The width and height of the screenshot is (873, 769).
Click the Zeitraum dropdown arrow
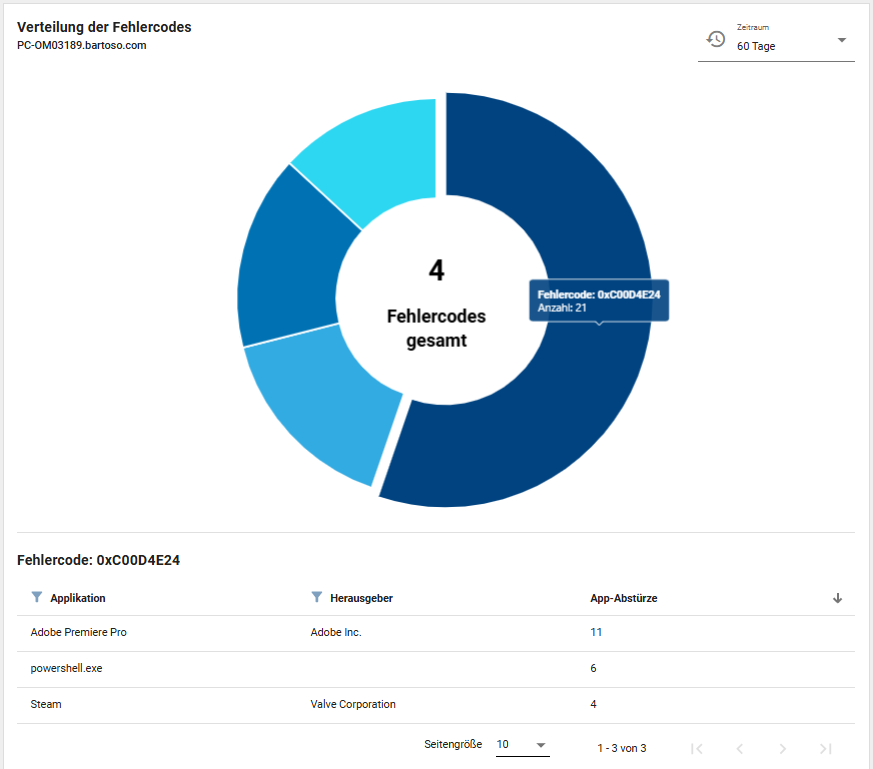pyautogui.click(x=841, y=40)
